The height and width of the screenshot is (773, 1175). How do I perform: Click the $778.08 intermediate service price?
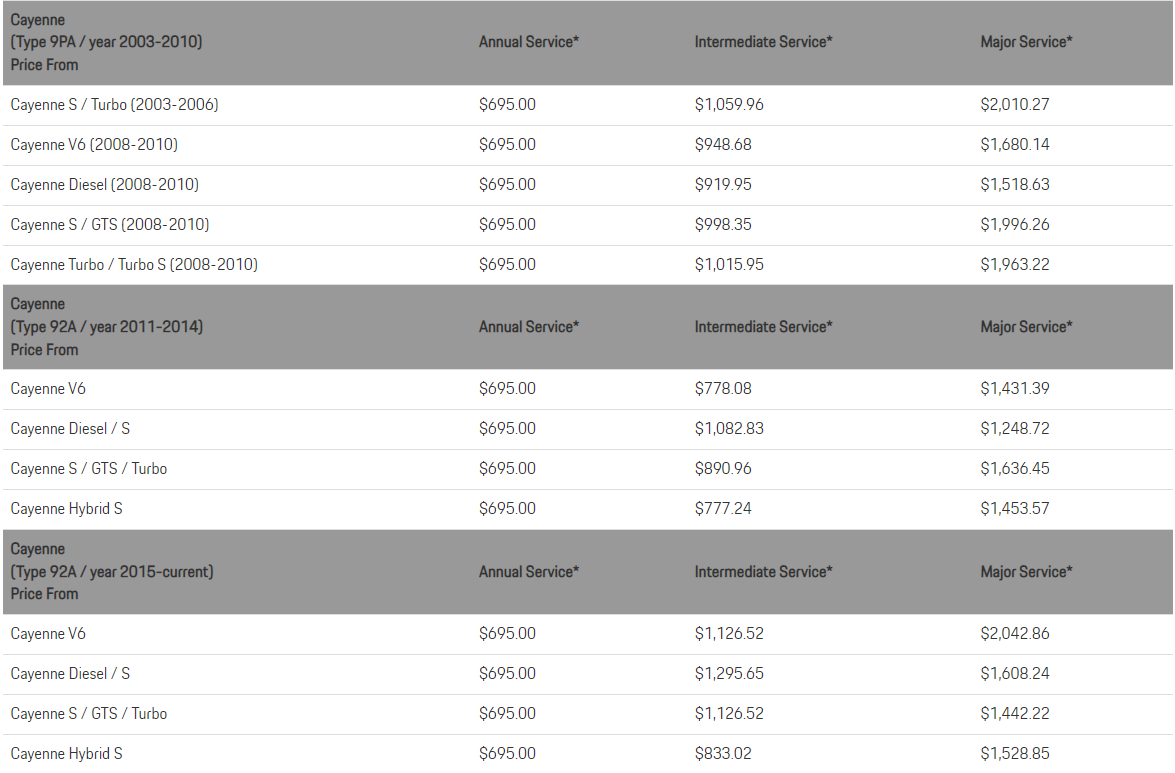coord(723,389)
